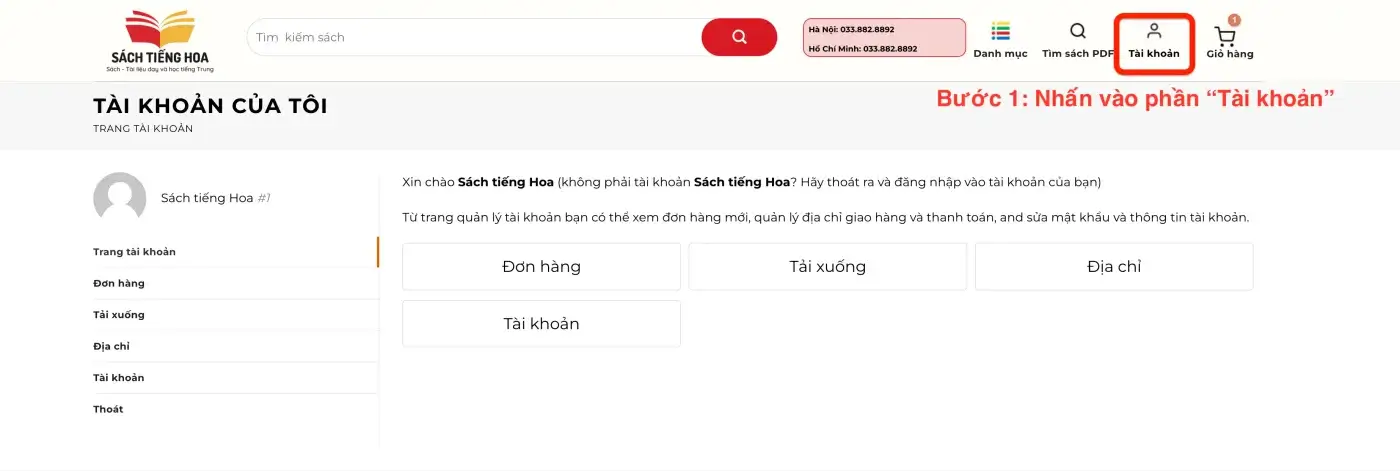Select Tài khoản in the sidebar menu

point(119,378)
